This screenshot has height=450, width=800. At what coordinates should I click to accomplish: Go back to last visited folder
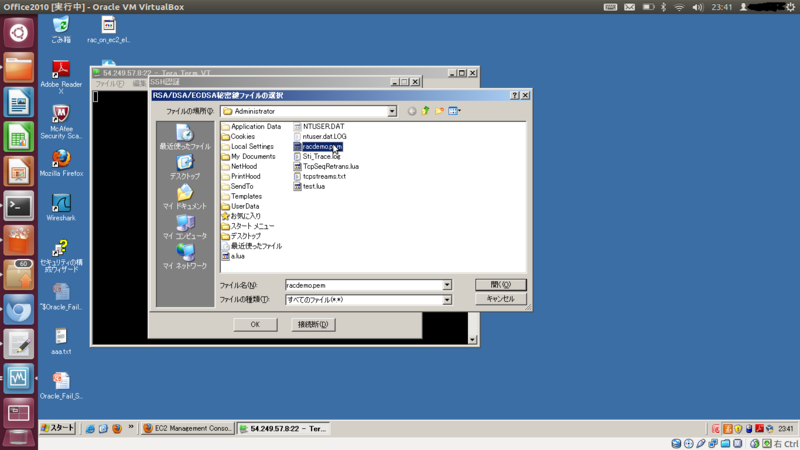(412, 111)
